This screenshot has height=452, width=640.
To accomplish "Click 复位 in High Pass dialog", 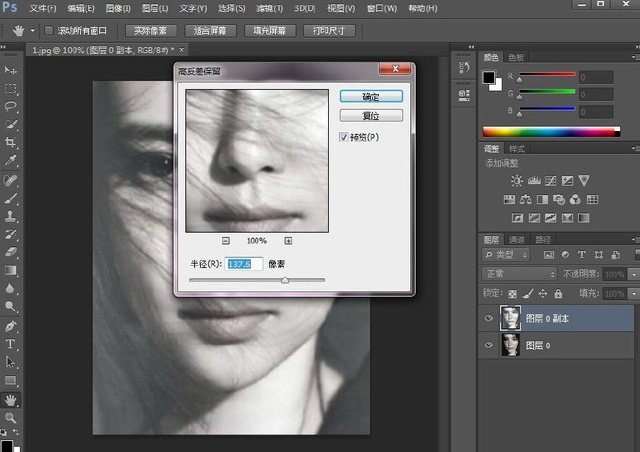I will tap(371, 116).
